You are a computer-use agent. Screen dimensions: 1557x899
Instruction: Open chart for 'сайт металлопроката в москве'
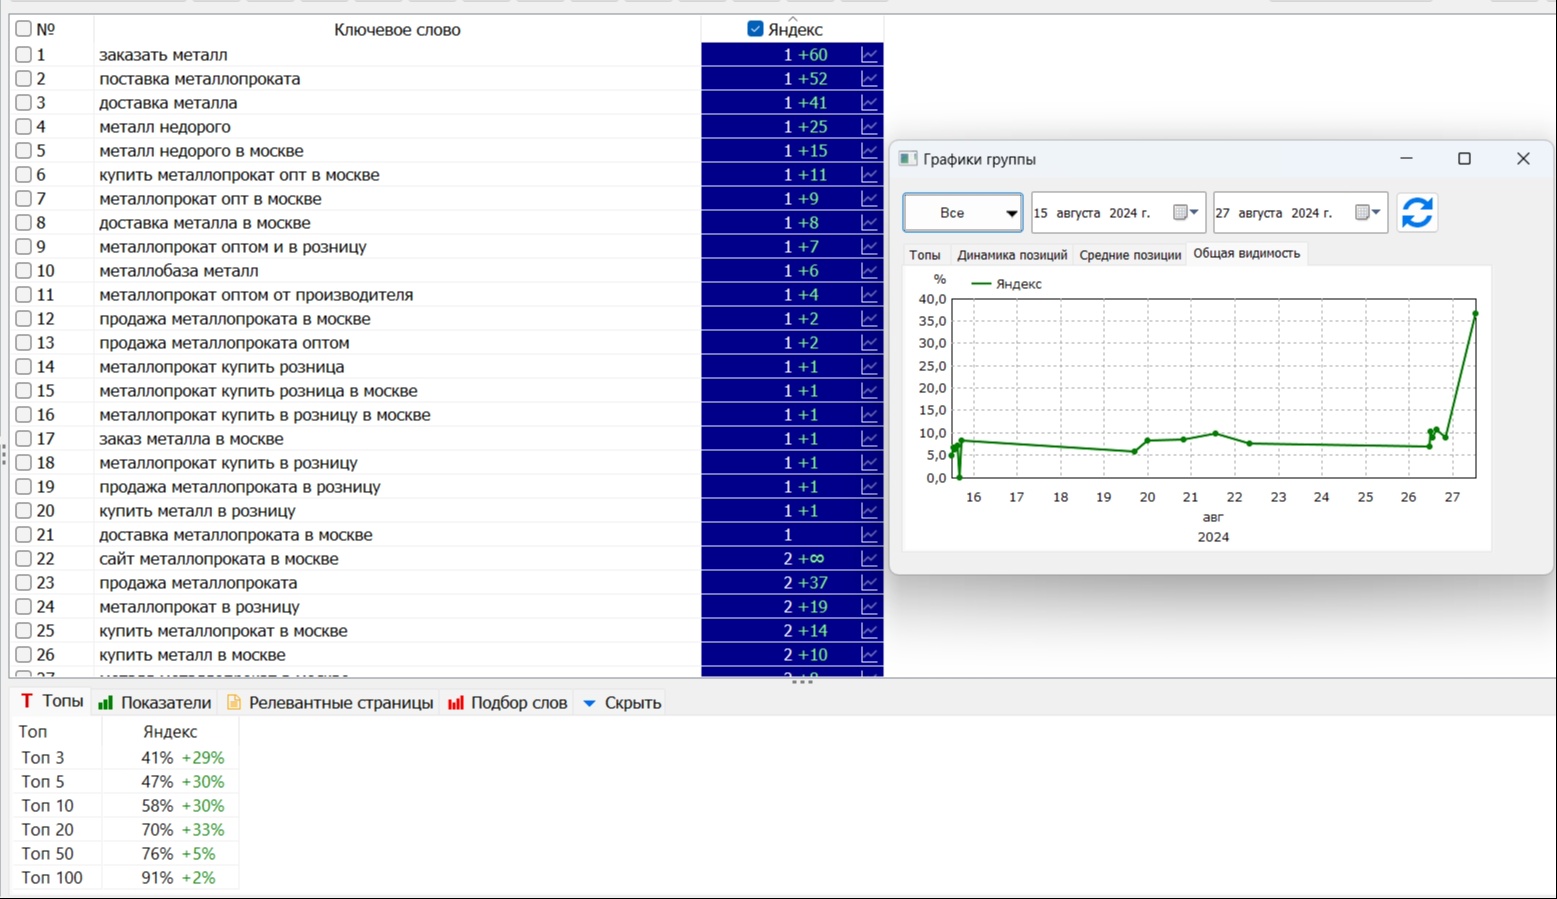pyautogui.click(x=869, y=559)
